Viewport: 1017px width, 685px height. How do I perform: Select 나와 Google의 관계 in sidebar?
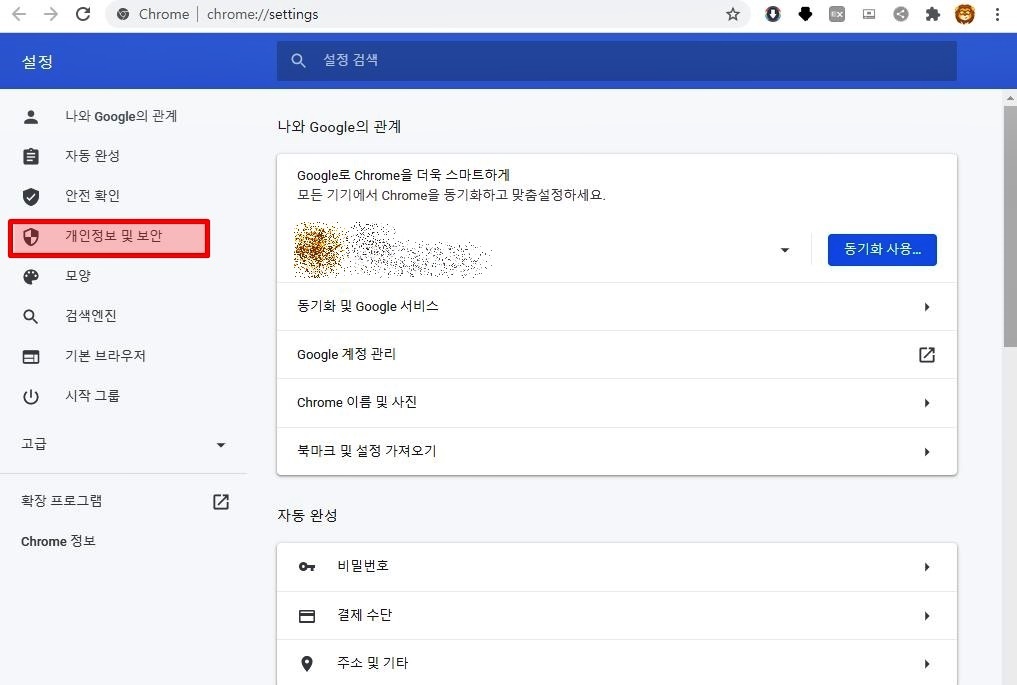click(121, 117)
